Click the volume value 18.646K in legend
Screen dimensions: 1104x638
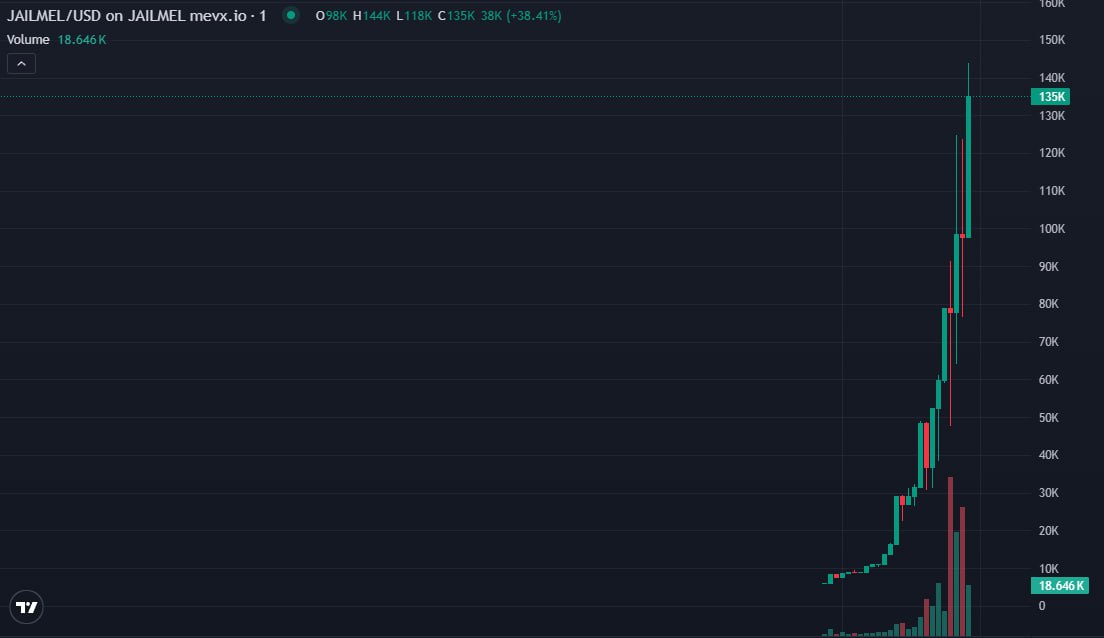coord(82,39)
